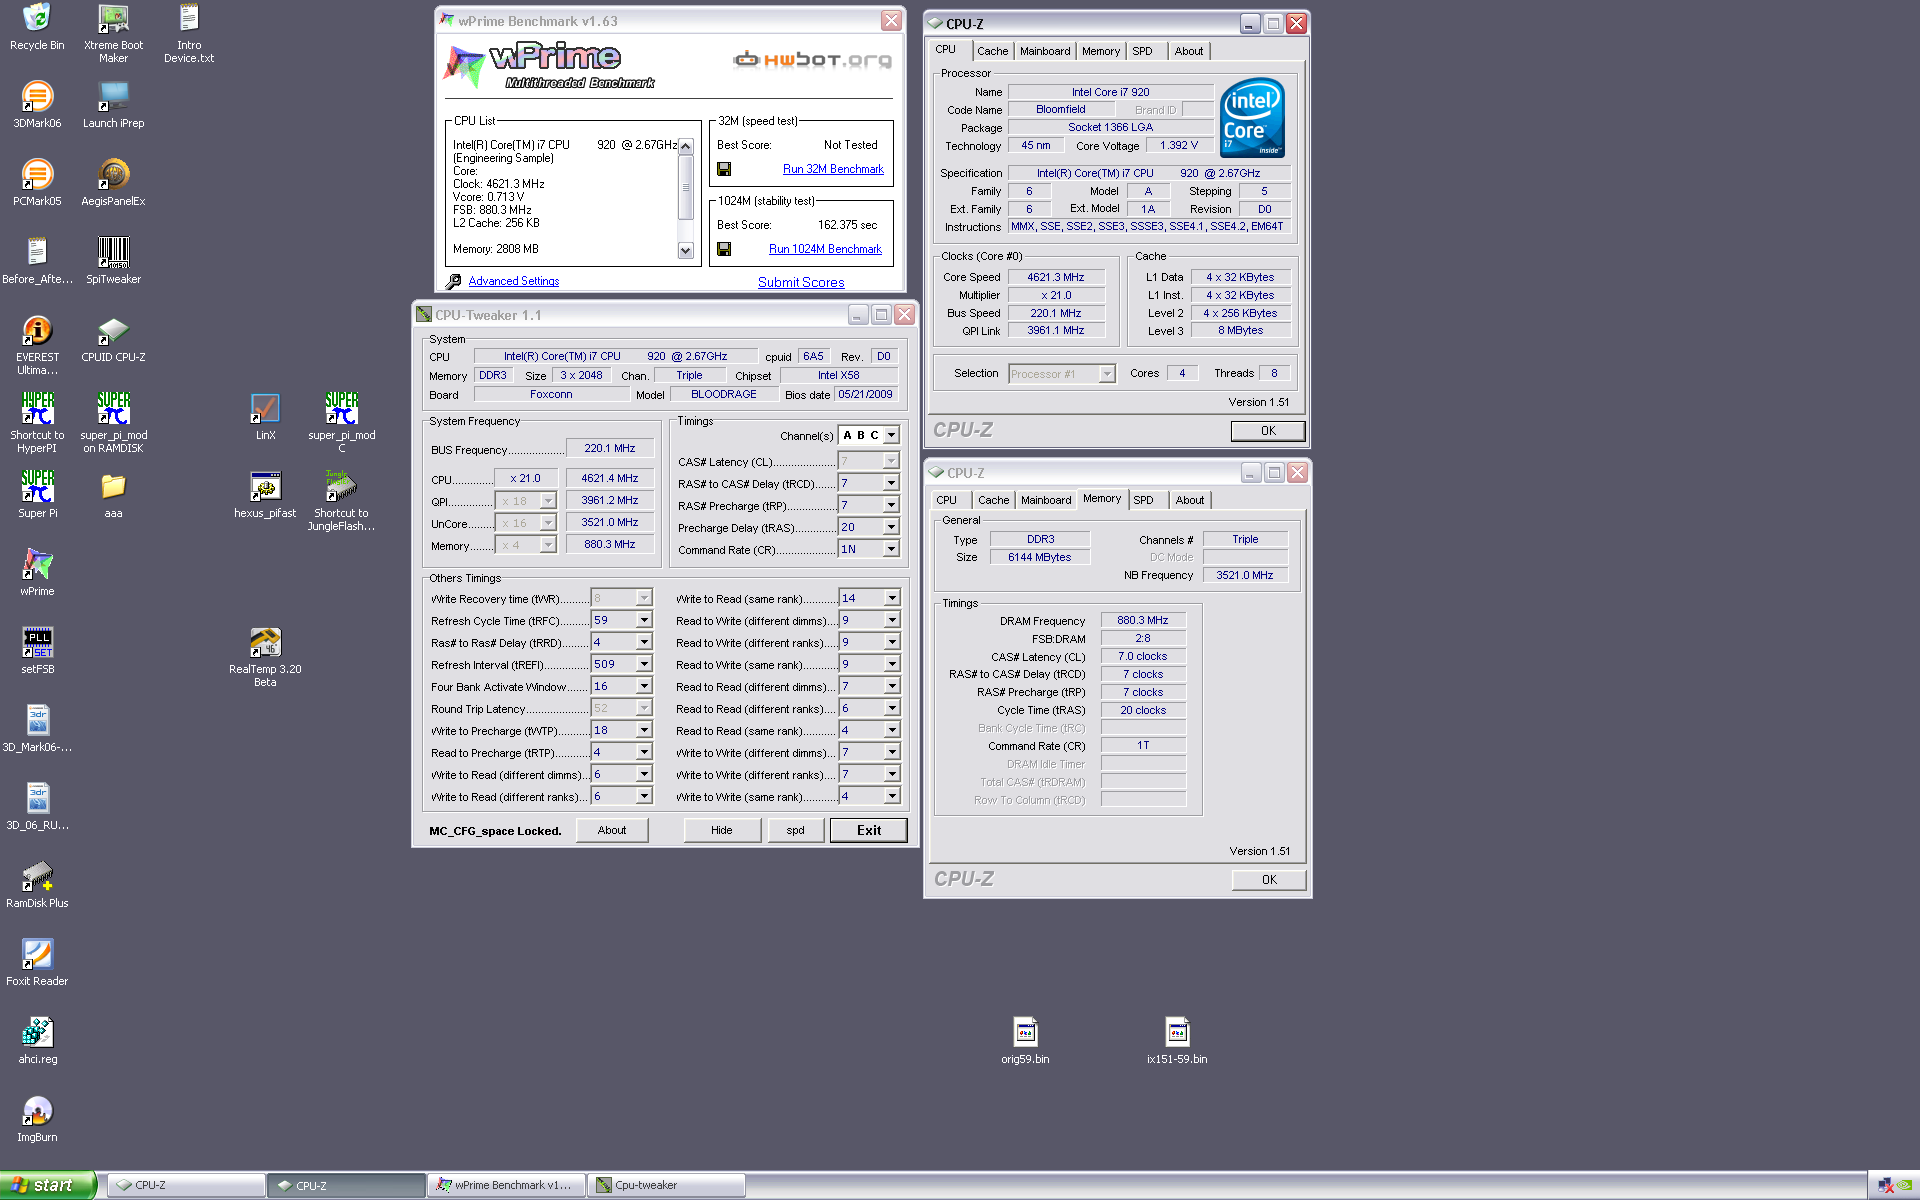Select the RamDisk Plus icon
Viewport: 1920px width, 1200px height.
[37, 884]
